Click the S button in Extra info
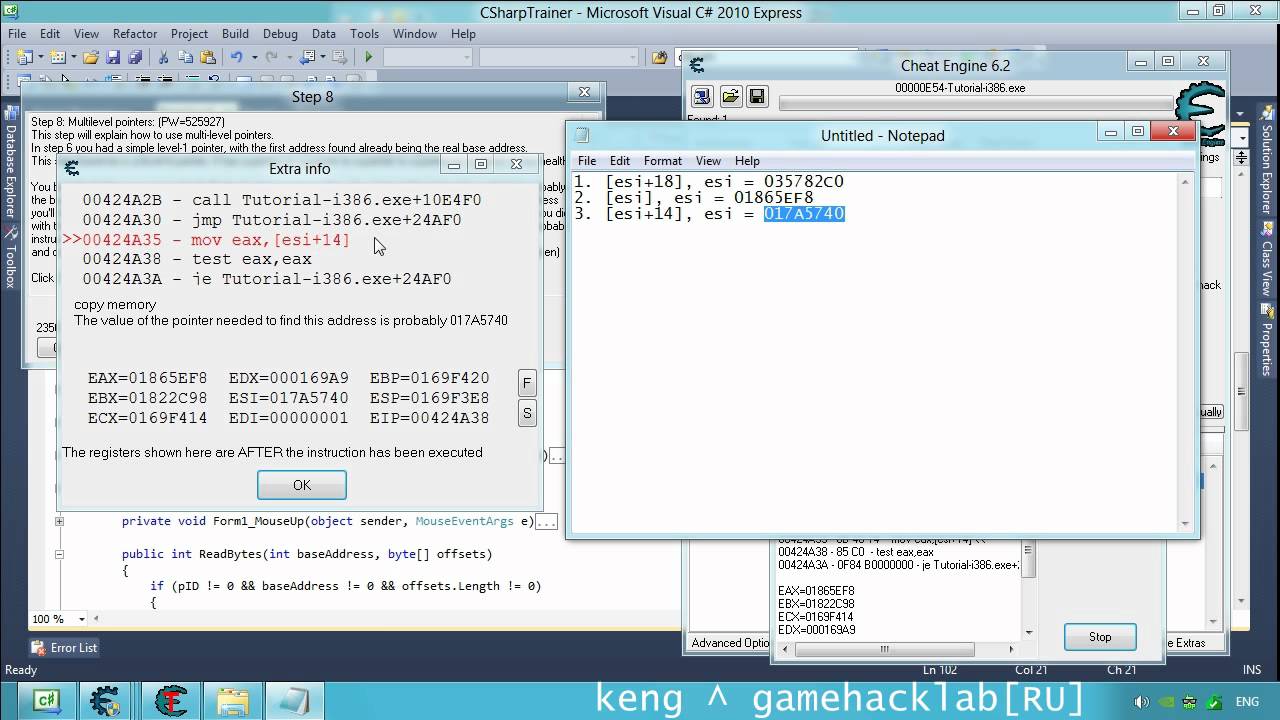This screenshot has width=1280, height=720. 527,413
